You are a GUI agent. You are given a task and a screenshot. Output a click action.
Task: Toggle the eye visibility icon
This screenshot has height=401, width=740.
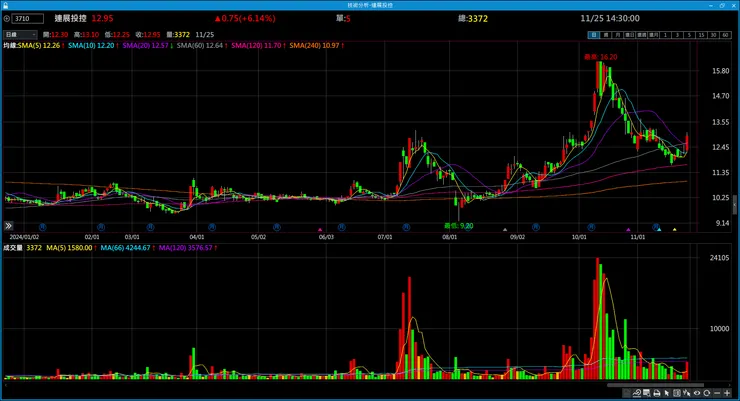point(697,393)
